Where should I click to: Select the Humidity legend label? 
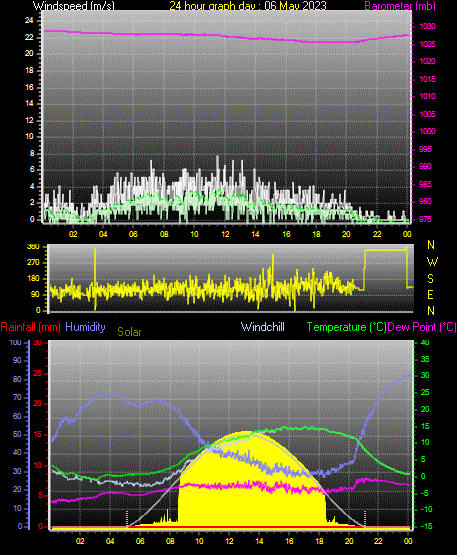pyautogui.click(x=85, y=327)
